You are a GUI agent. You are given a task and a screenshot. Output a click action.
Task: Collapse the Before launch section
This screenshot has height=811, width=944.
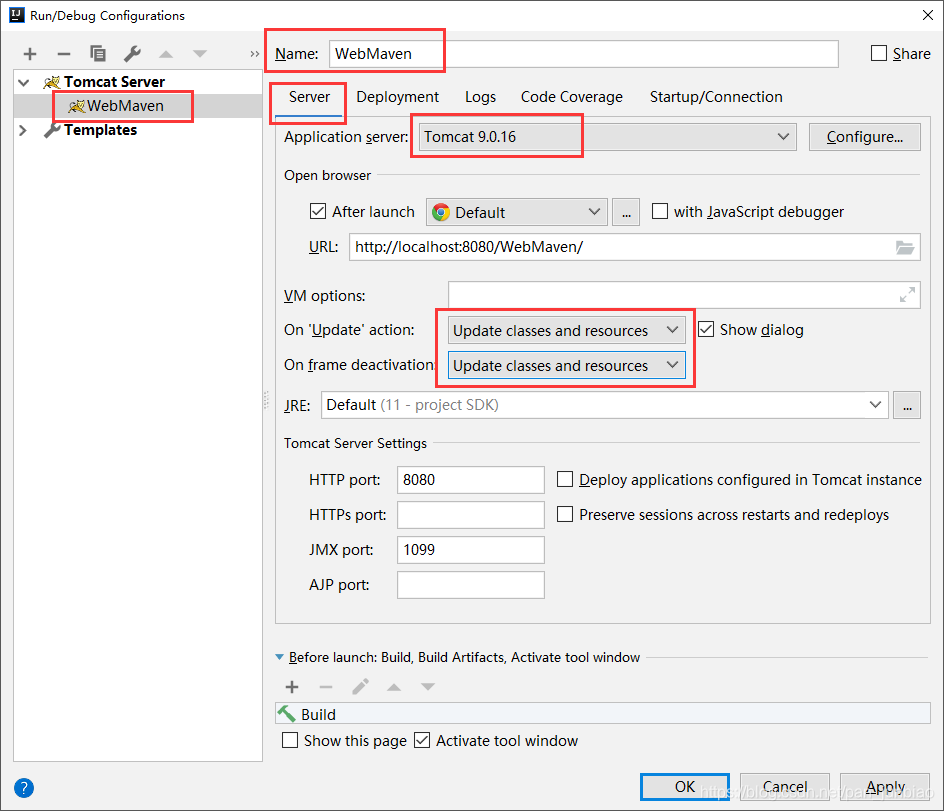point(279,657)
